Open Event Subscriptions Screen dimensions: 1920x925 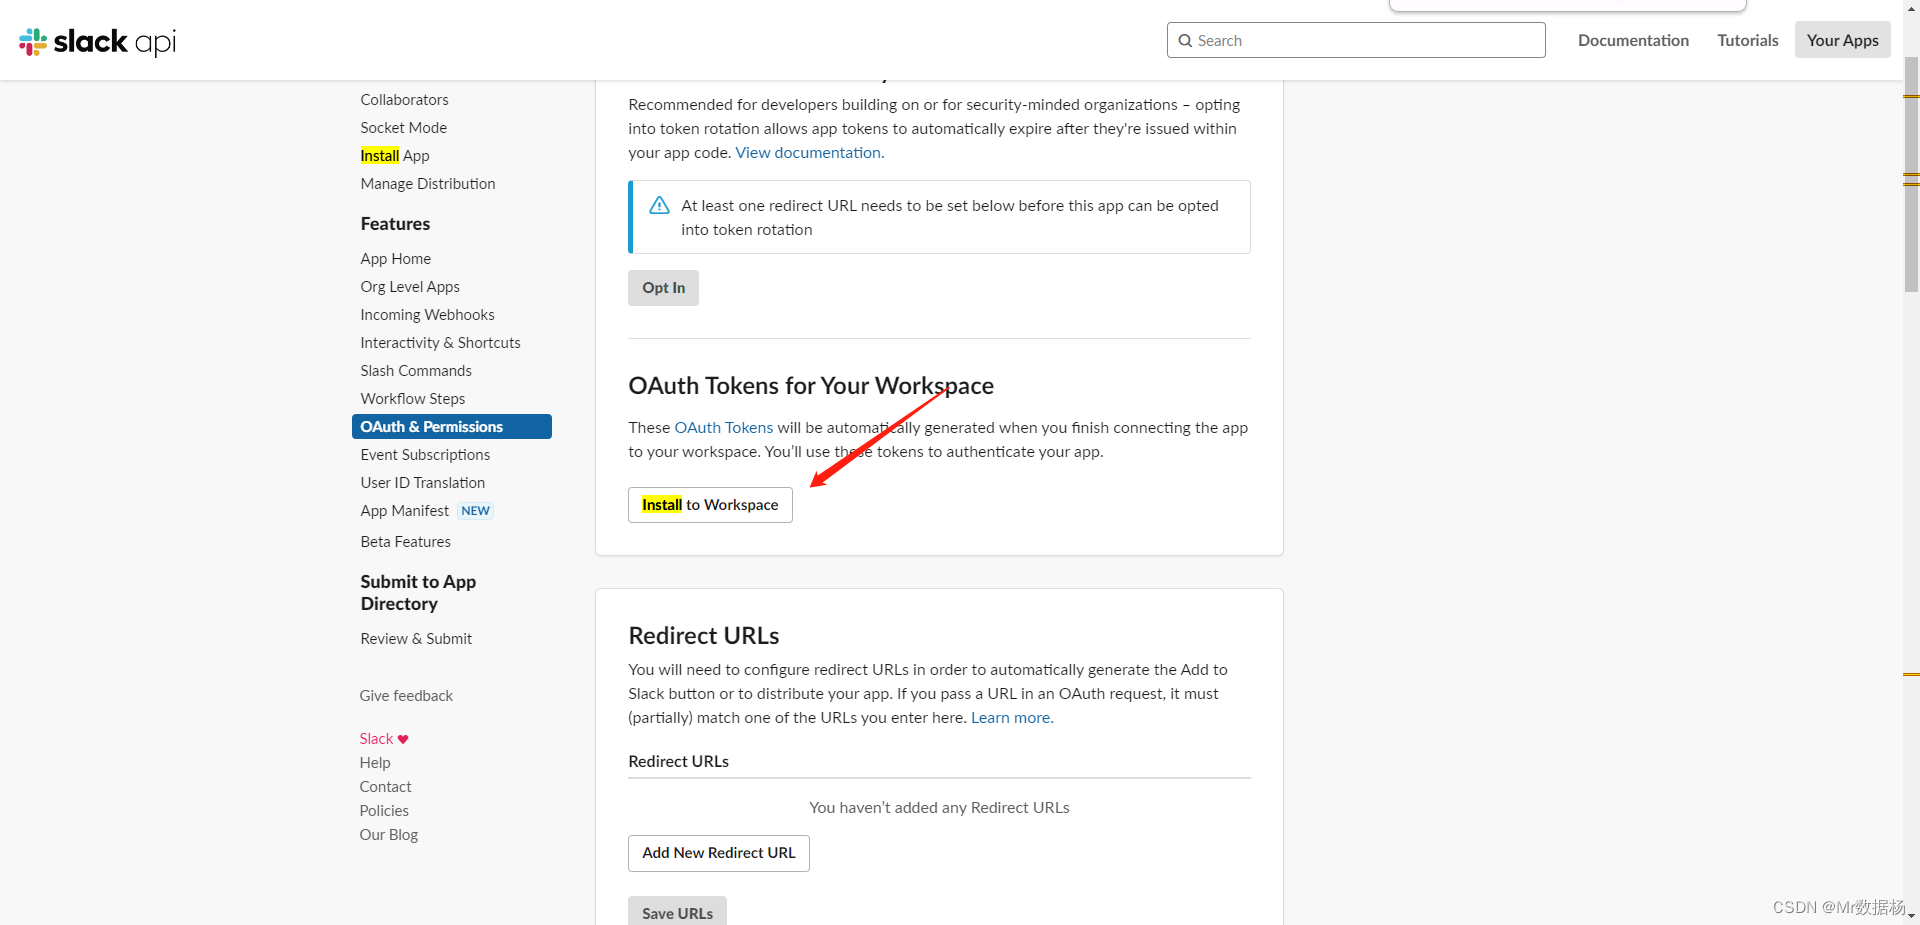point(425,455)
